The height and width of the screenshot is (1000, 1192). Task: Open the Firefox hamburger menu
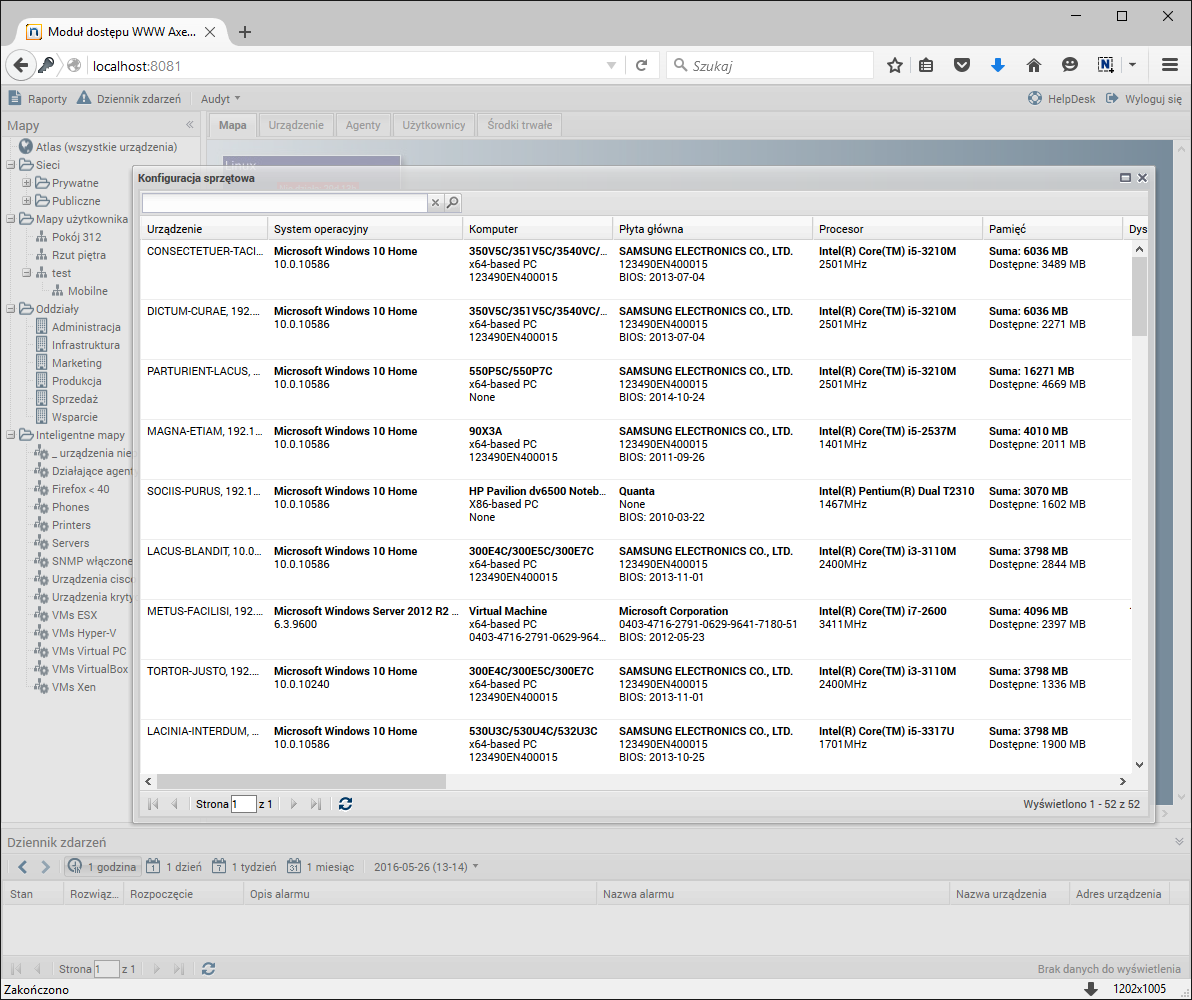pyautogui.click(x=1170, y=65)
